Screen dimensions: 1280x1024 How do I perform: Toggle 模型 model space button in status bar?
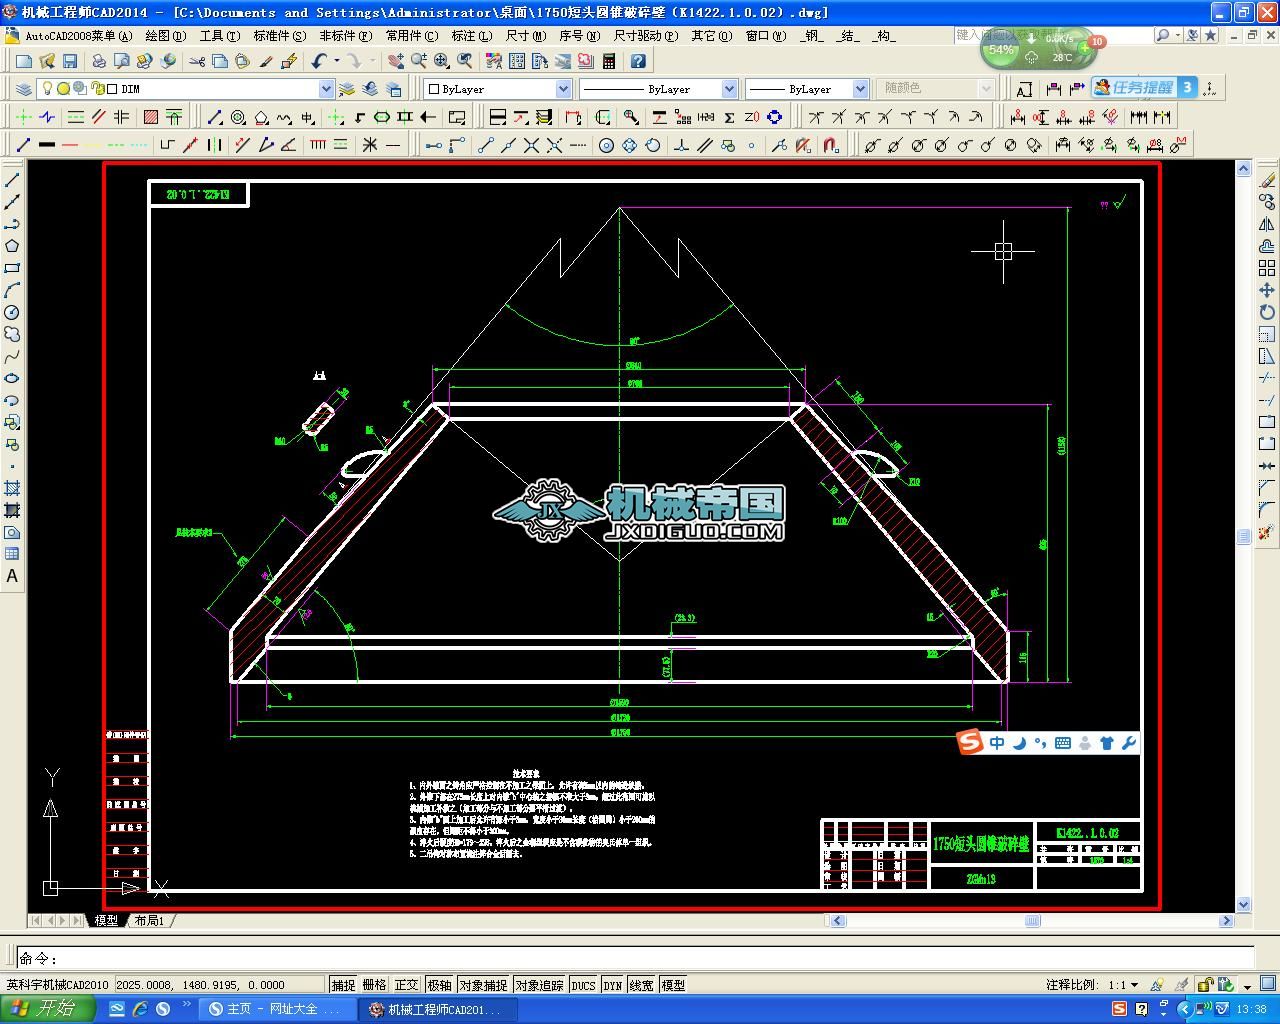tap(673, 985)
